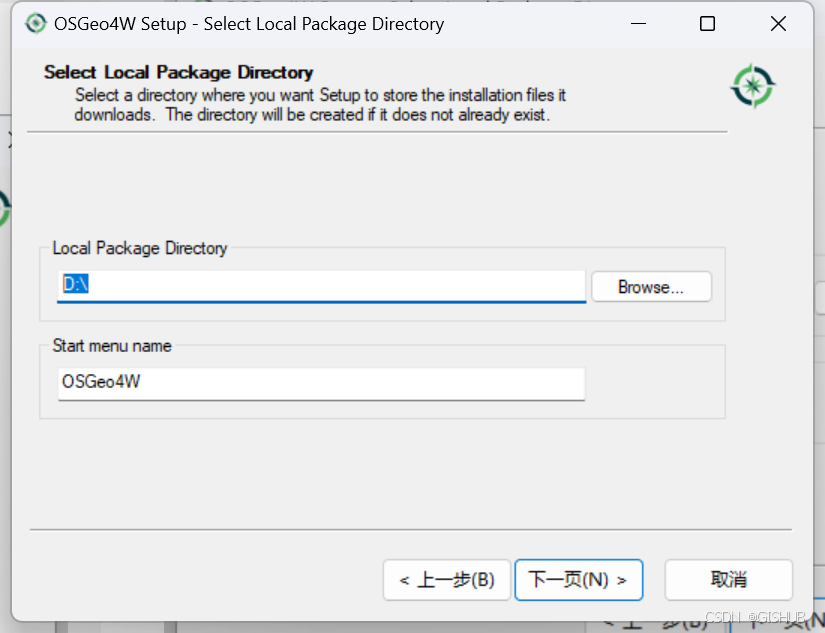Go to next page with 下一页(N)
Viewport: 825px width, 633px height.
579,580
